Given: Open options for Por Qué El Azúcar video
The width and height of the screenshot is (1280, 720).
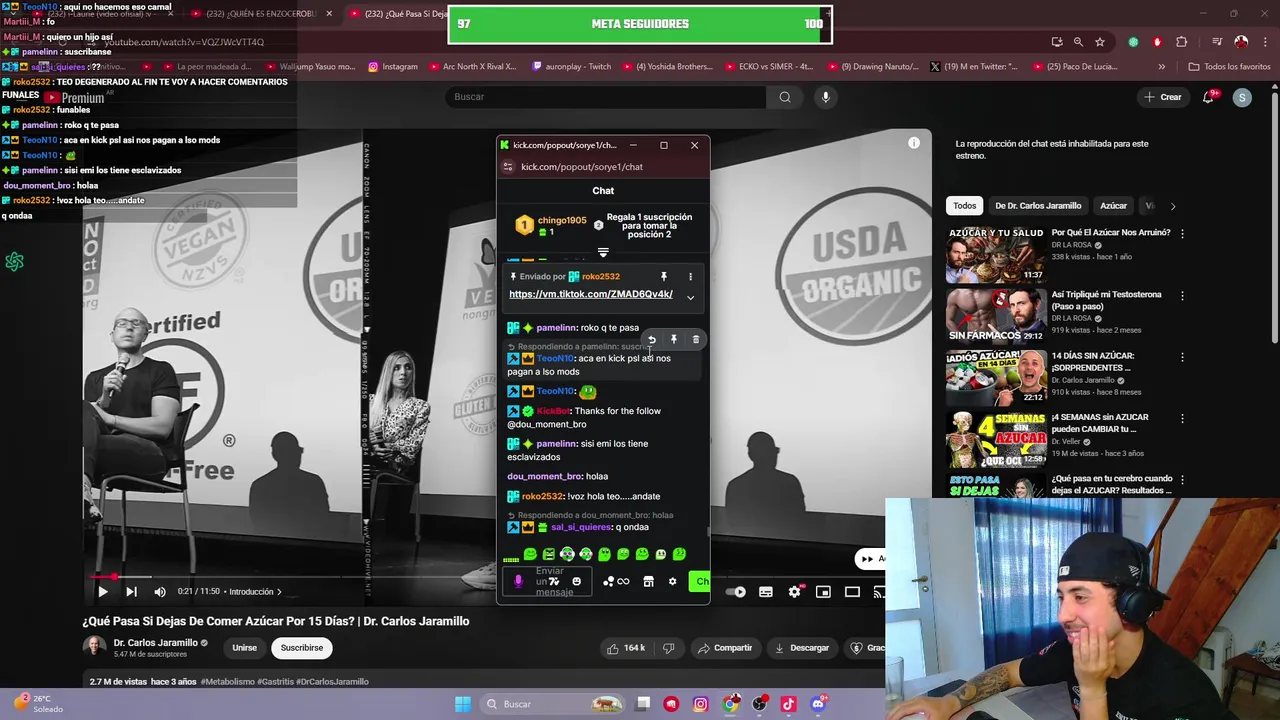Looking at the screenshot, I should click(1182, 233).
